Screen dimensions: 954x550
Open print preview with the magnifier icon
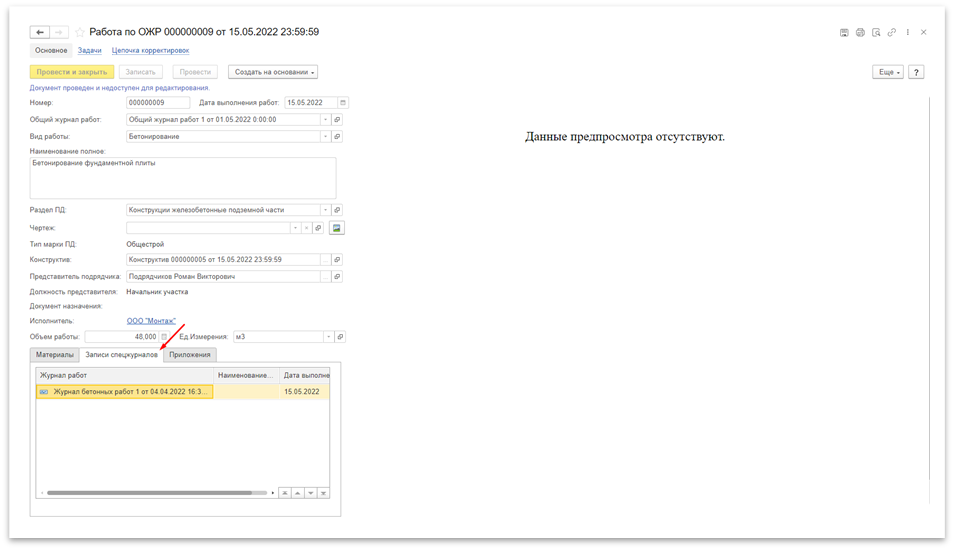pyautogui.click(x=876, y=32)
